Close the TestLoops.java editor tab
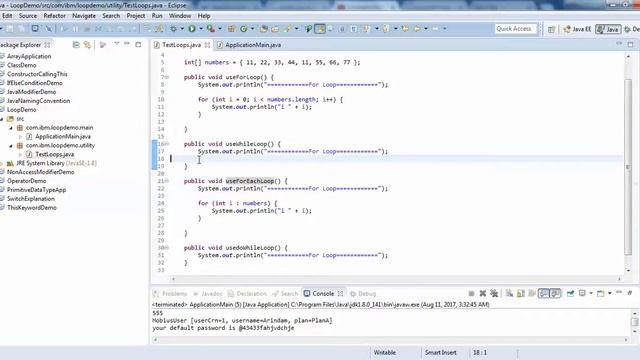The width and height of the screenshot is (640, 360). (207, 45)
